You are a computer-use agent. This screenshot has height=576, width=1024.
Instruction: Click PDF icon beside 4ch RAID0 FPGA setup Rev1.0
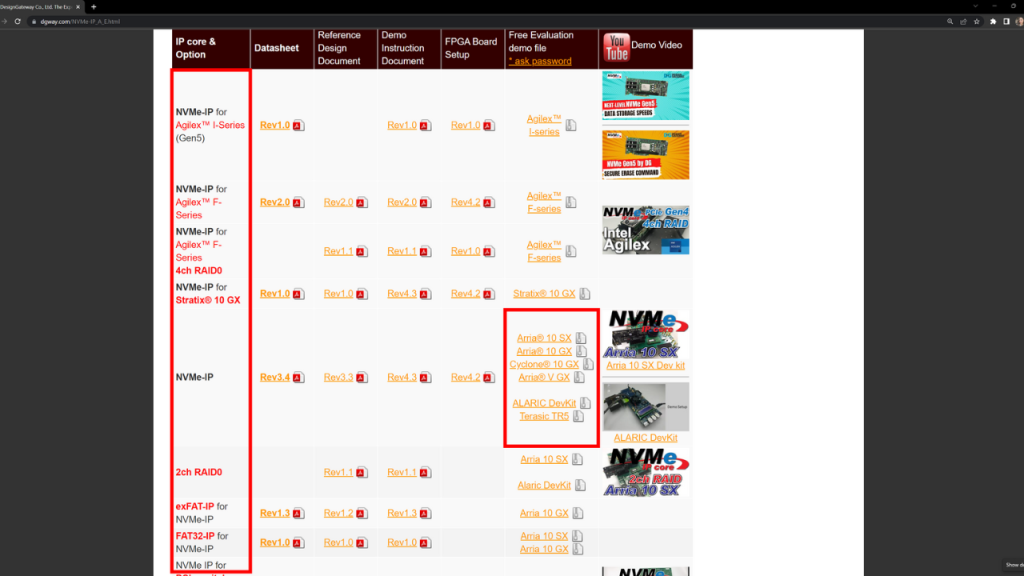point(489,251)
